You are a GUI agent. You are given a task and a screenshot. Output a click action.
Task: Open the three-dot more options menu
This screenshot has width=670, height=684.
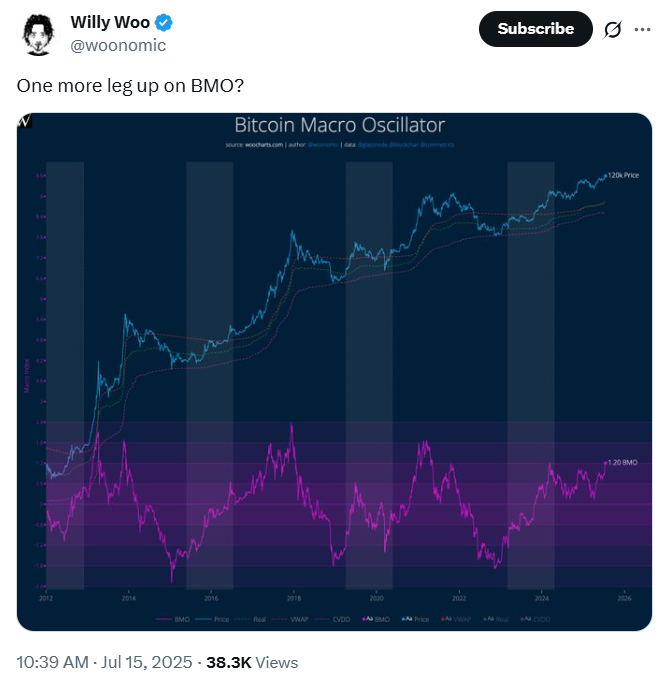tap(642, 29)
